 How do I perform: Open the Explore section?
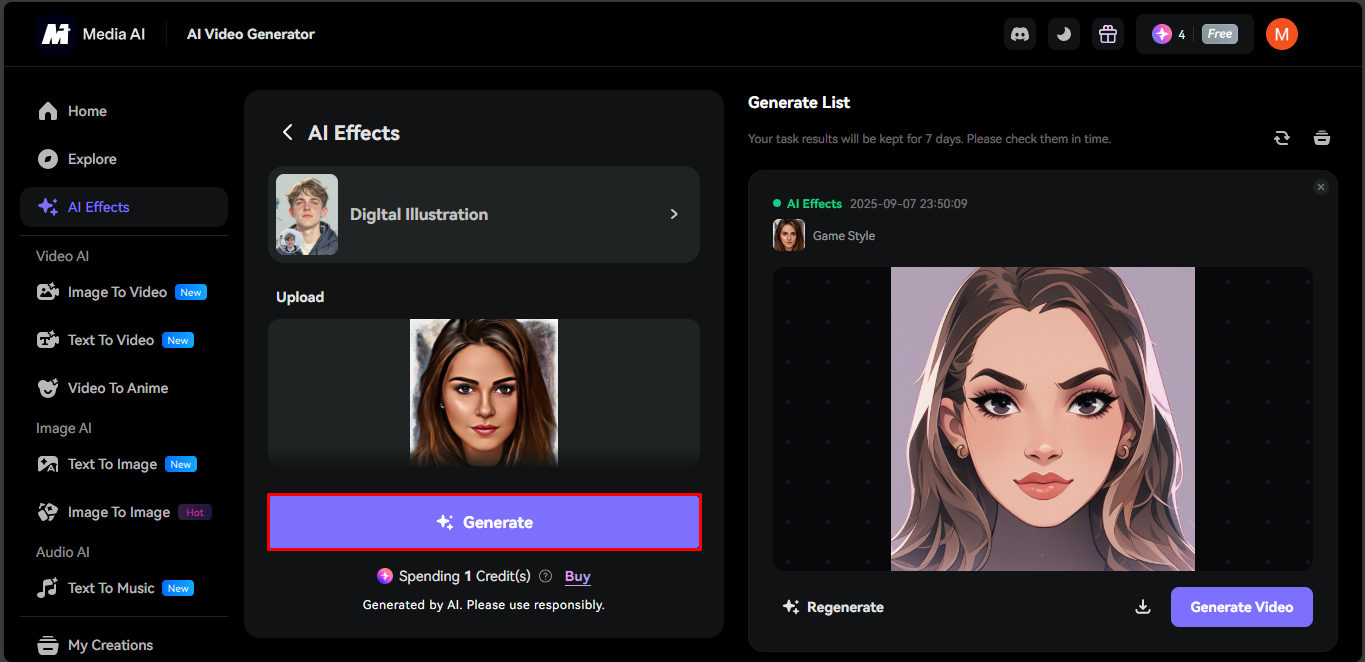[x=90, y=159]
